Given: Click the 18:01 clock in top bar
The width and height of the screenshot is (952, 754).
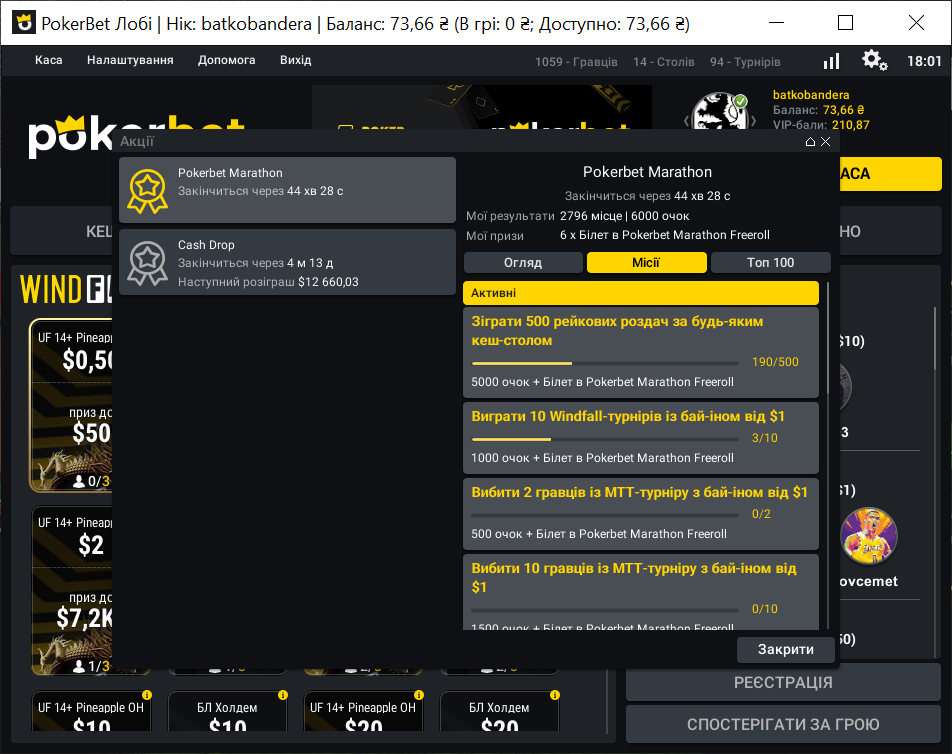Looking at the screenshot, I should click(924, 61).
